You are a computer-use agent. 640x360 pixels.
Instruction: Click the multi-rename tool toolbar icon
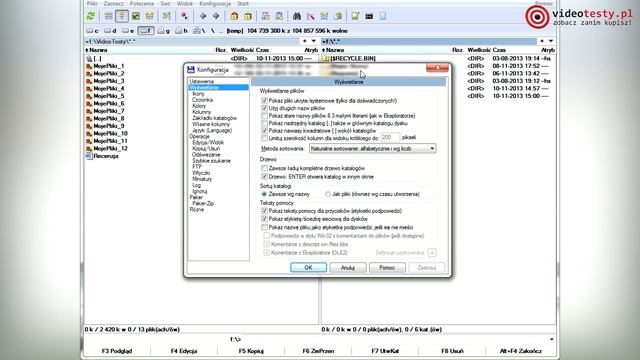click(311, 16)
